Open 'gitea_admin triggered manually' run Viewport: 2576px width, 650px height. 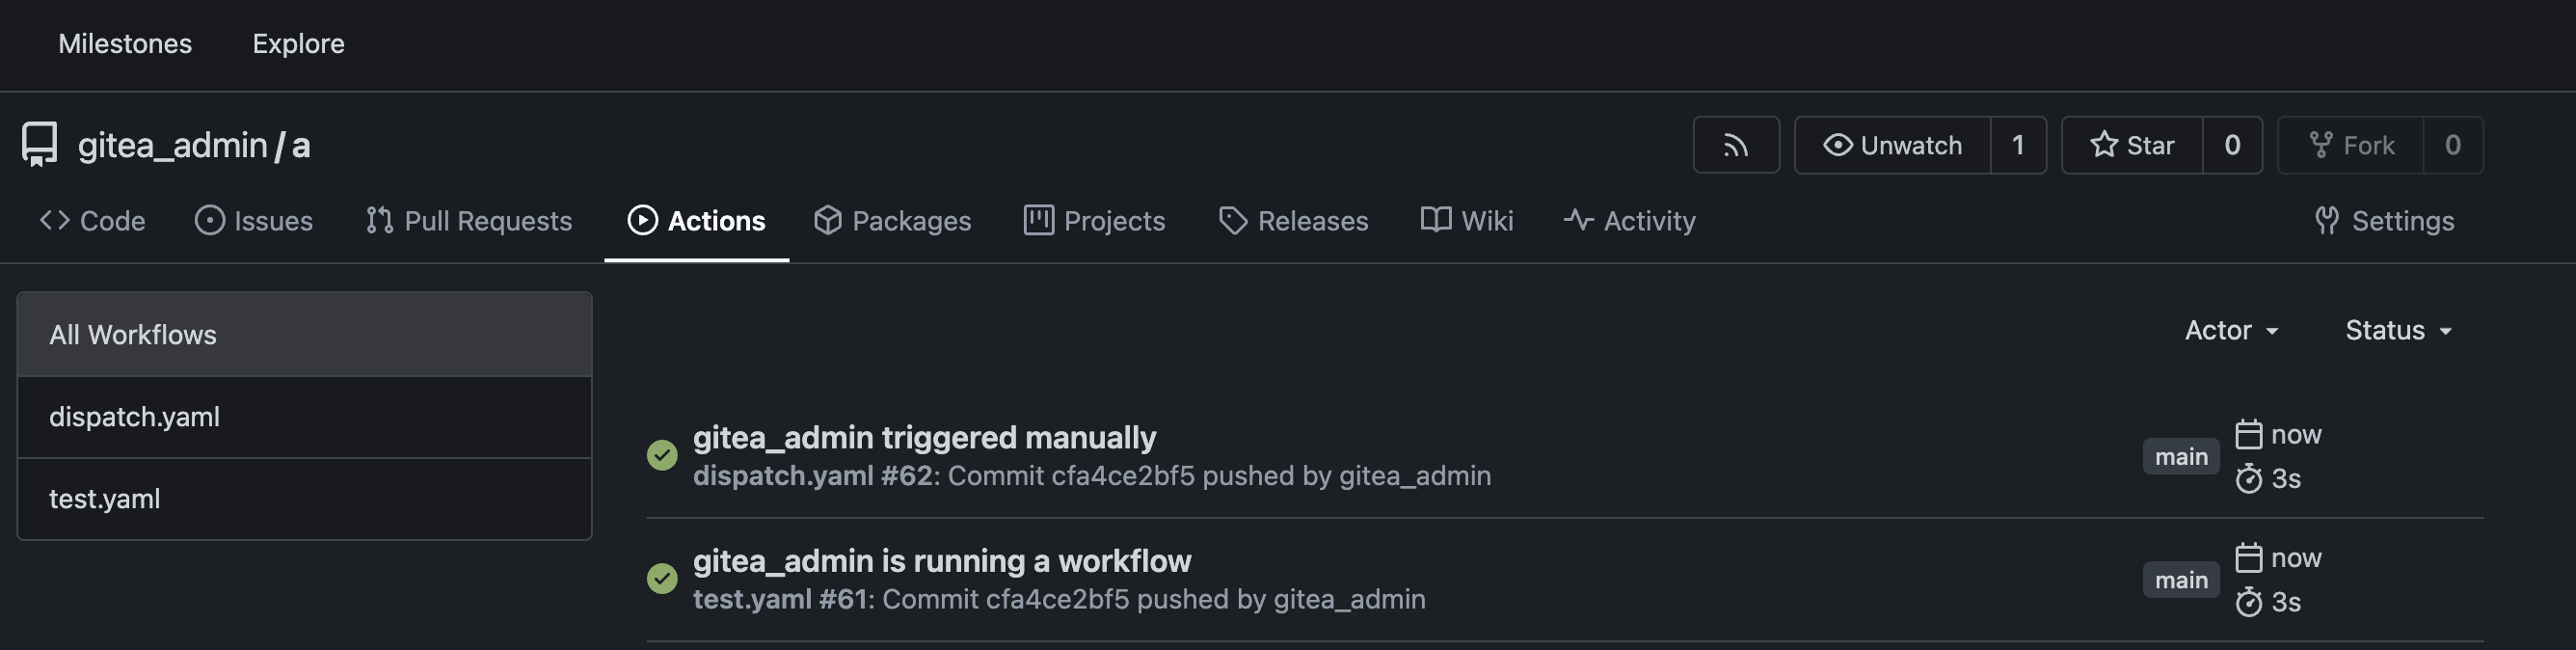point(924,438)
